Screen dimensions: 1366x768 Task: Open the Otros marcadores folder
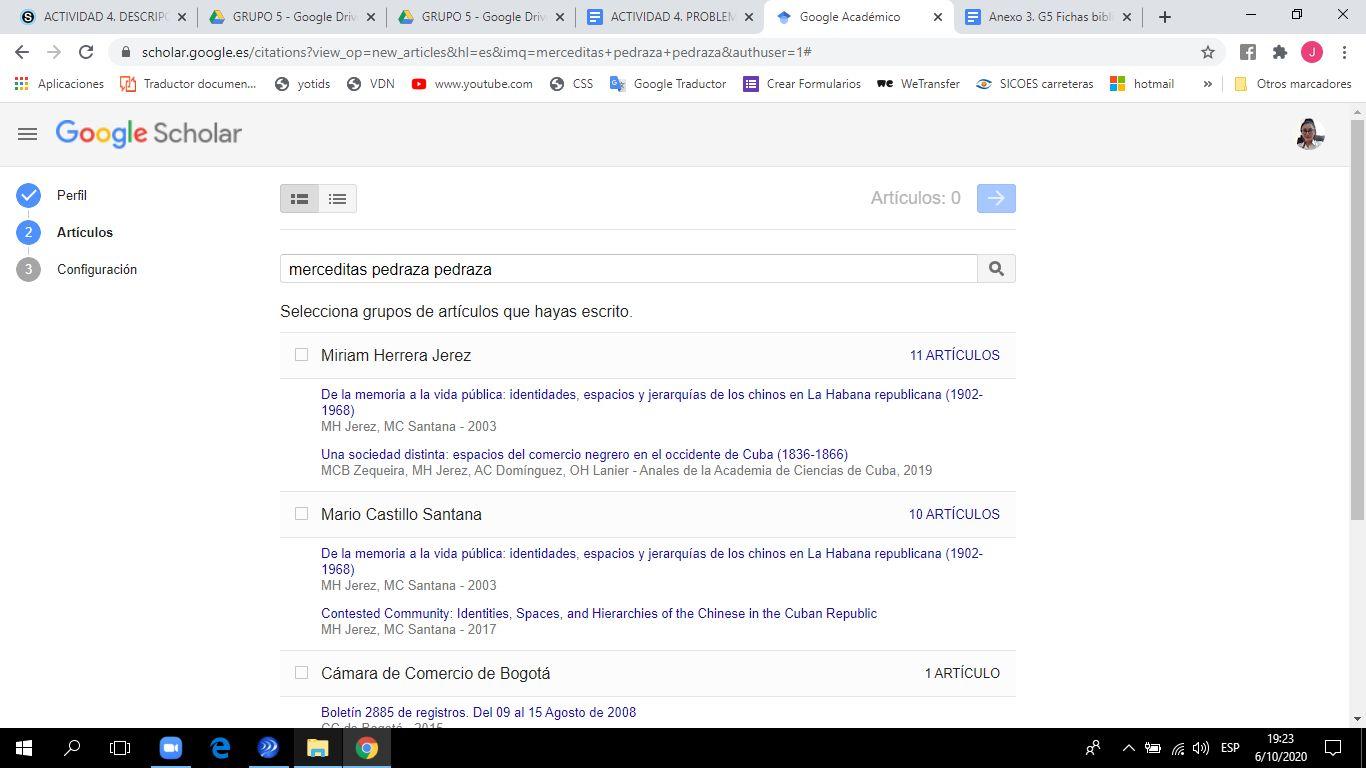click(x=1292, y=84)
